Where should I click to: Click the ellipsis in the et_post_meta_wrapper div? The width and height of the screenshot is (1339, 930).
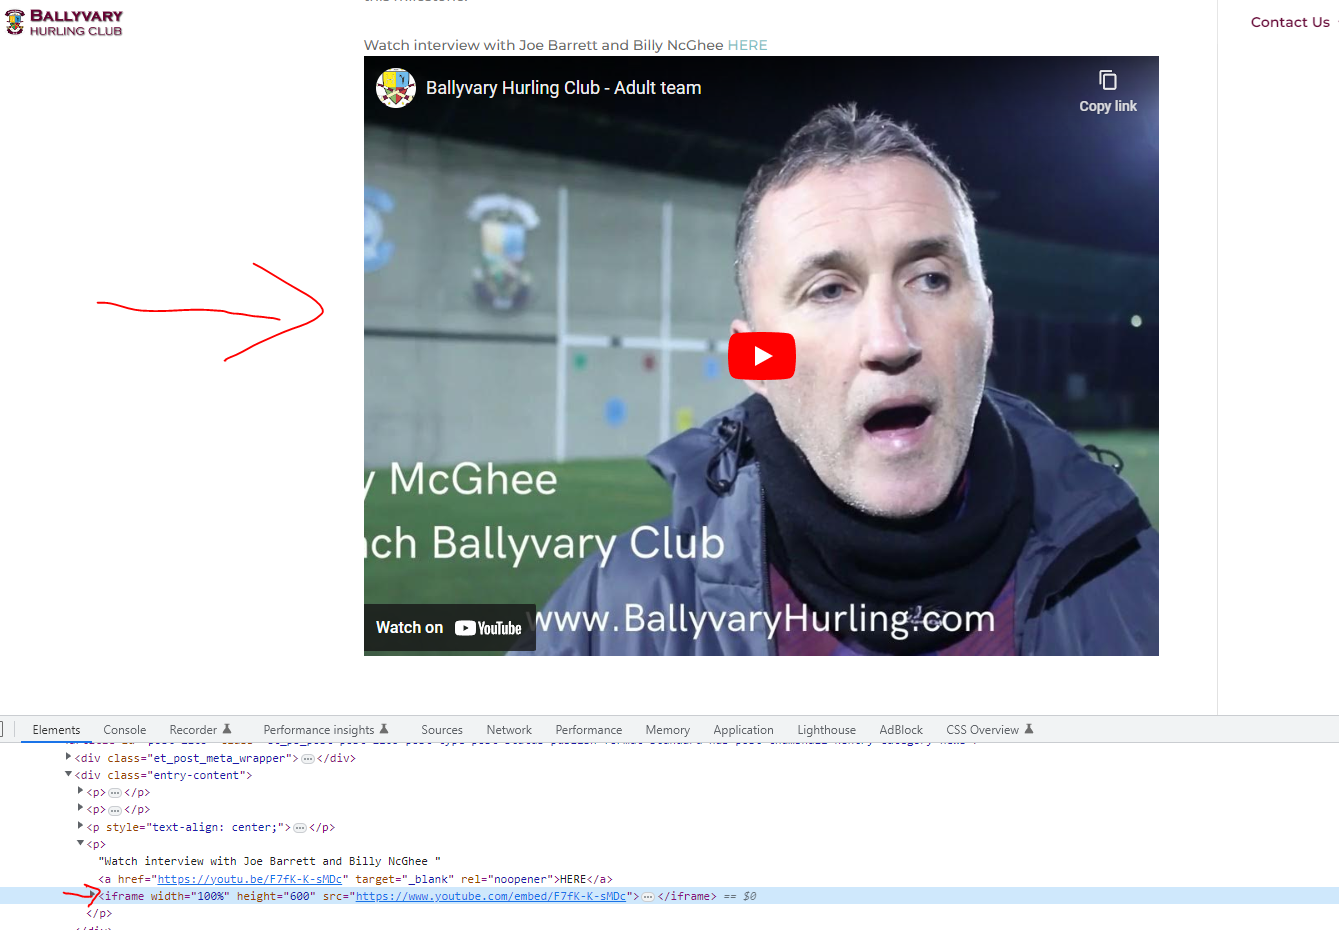coord(308,758)
